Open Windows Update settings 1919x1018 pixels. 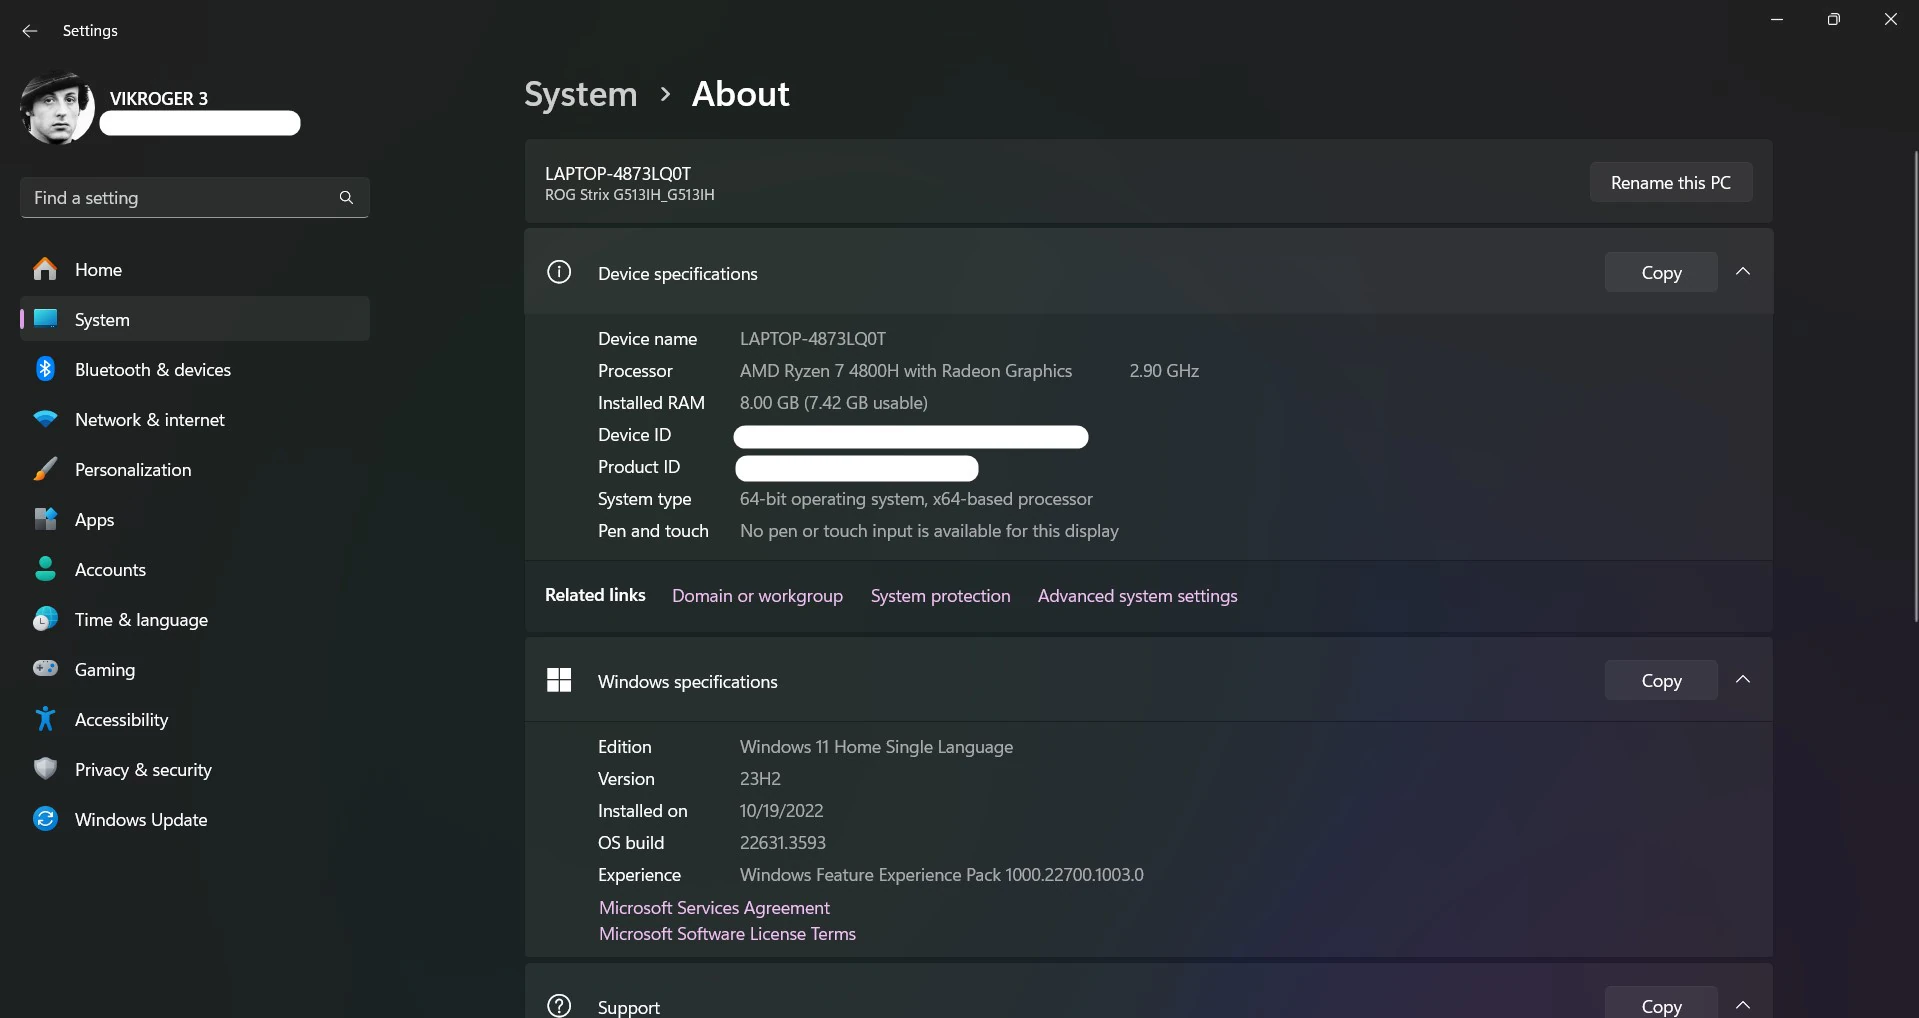(x=195, y=819)
